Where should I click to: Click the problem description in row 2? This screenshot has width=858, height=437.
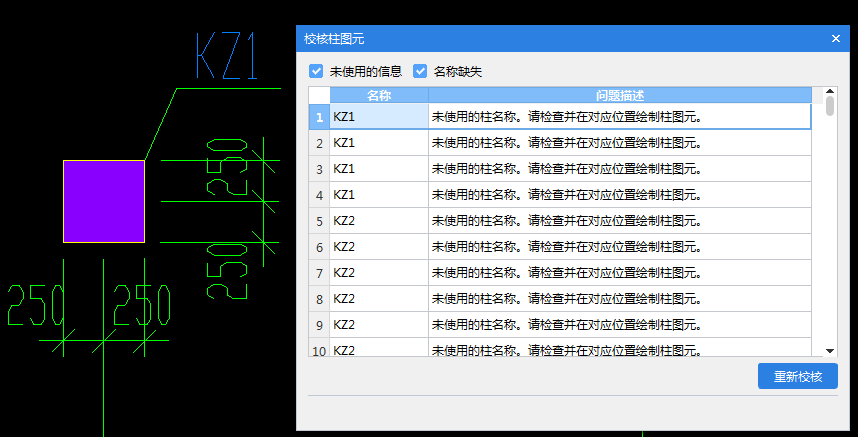pyautogui.click(x=620, y=143)
